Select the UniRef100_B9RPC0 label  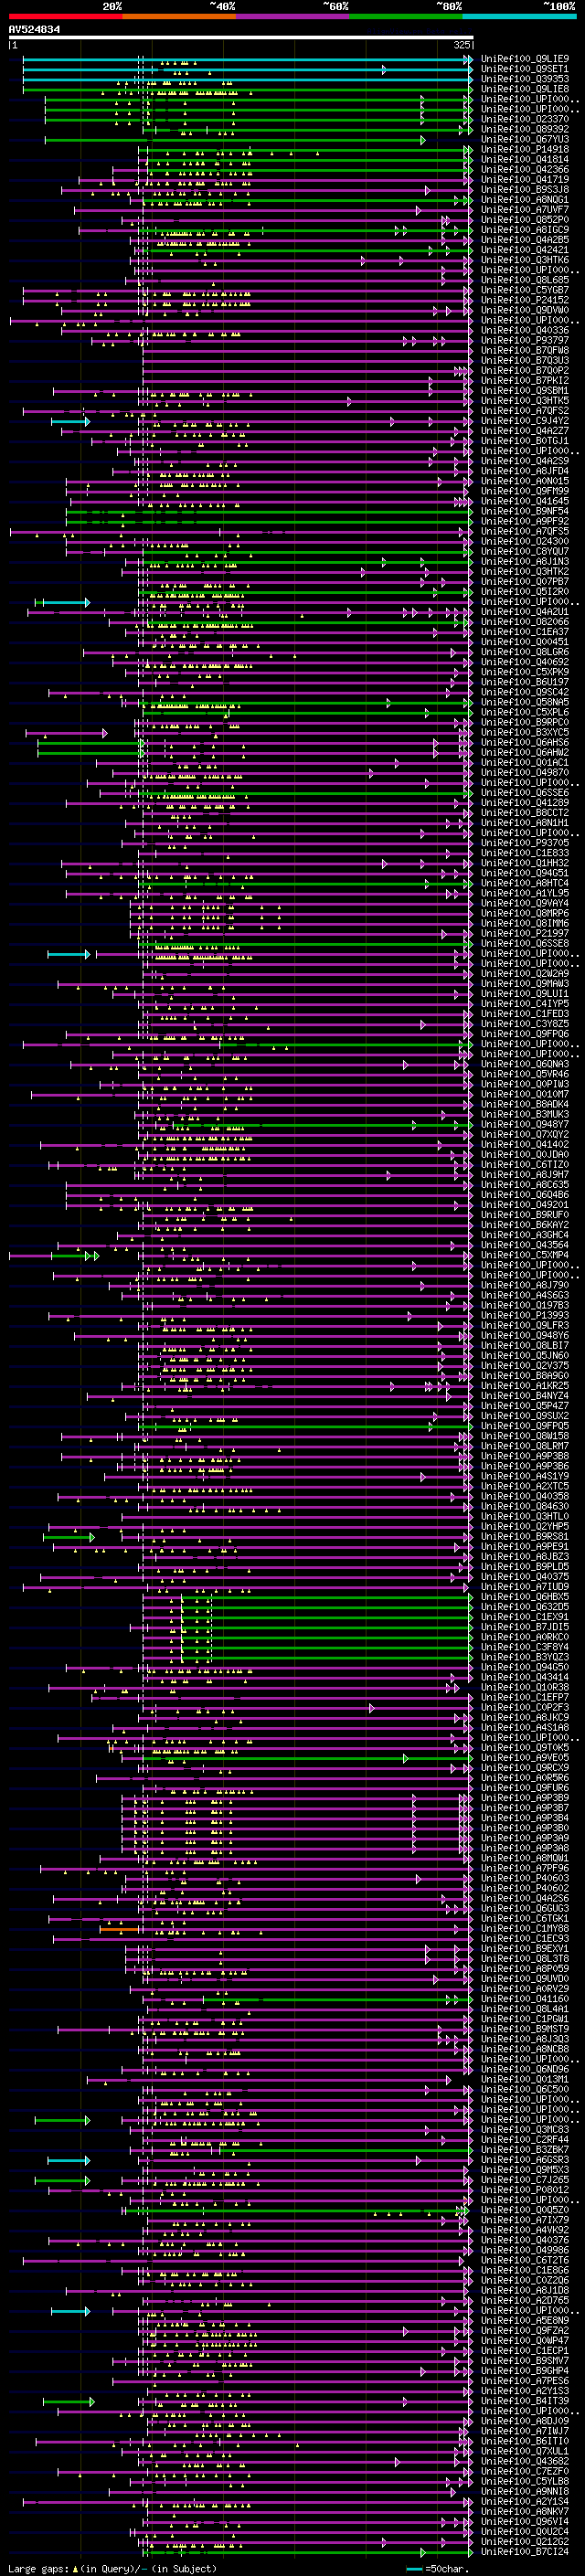click(525, 722)
